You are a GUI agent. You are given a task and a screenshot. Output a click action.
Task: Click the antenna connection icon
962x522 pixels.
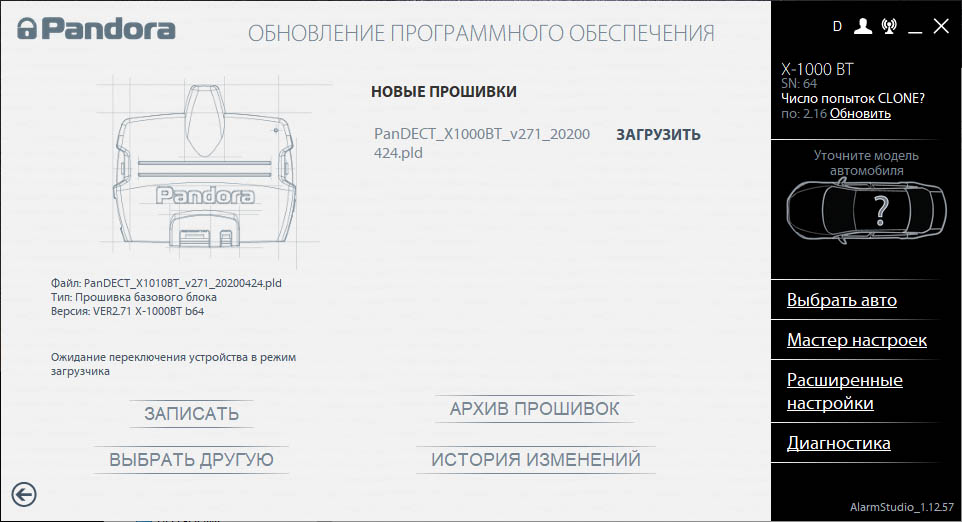click(x=889, y=27)
